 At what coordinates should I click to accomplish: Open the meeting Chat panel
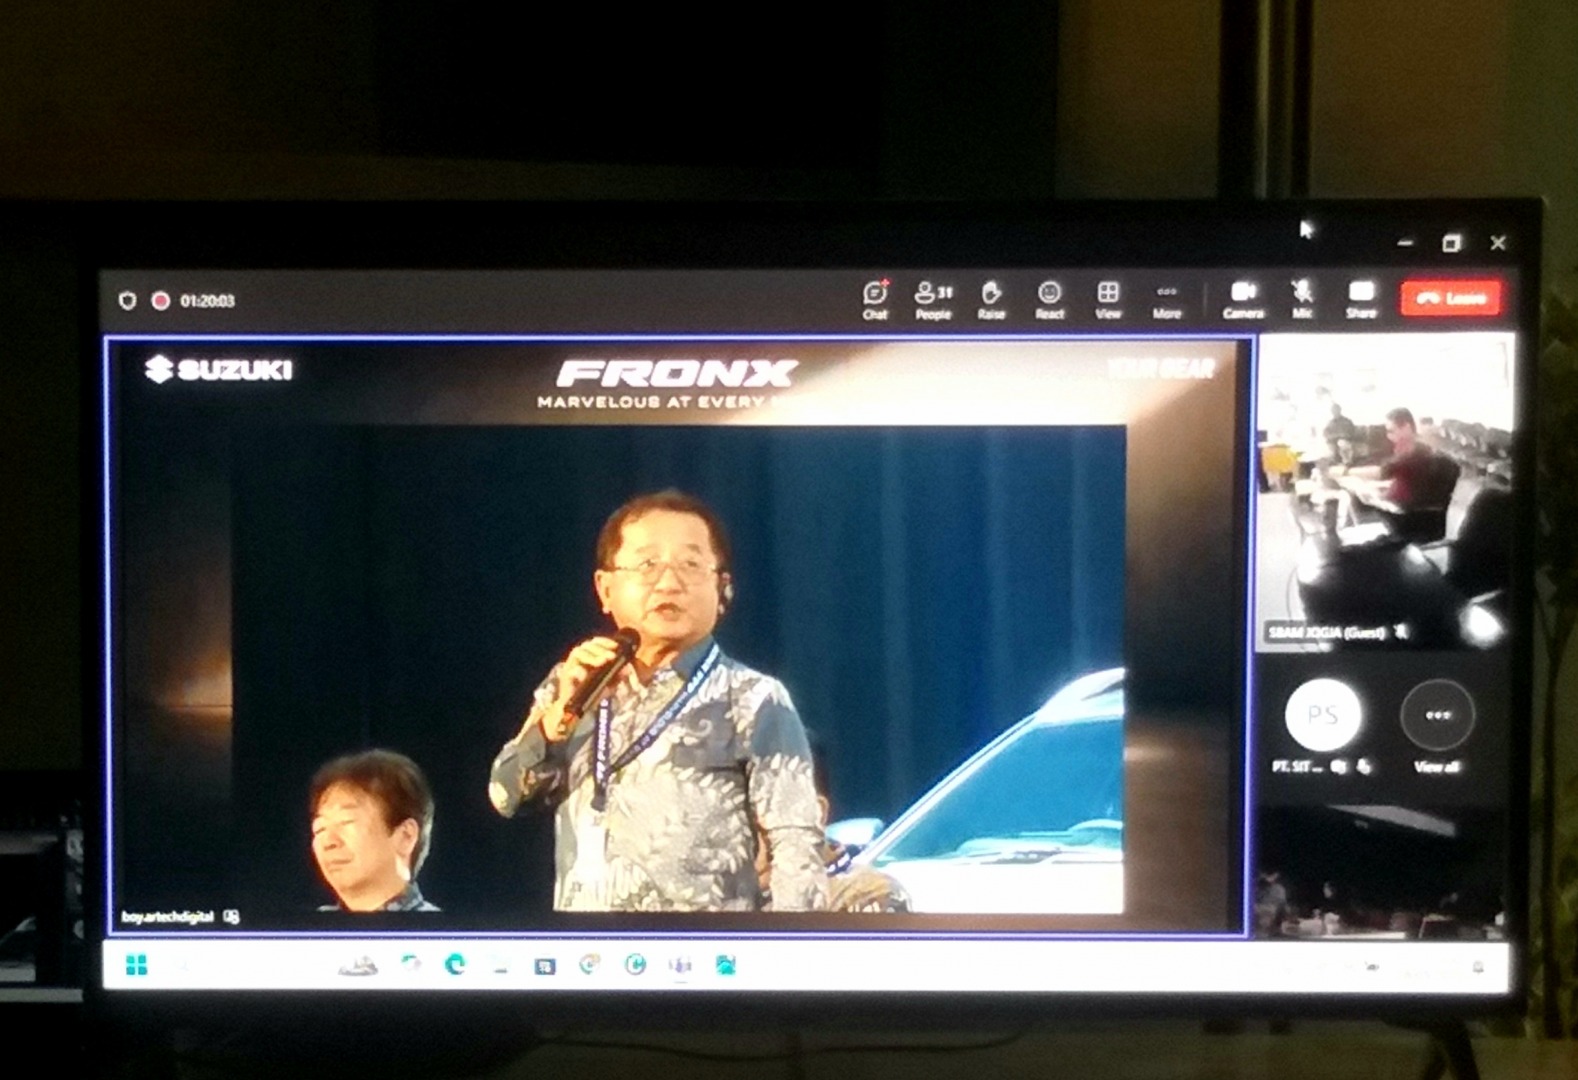click(875, 299)
